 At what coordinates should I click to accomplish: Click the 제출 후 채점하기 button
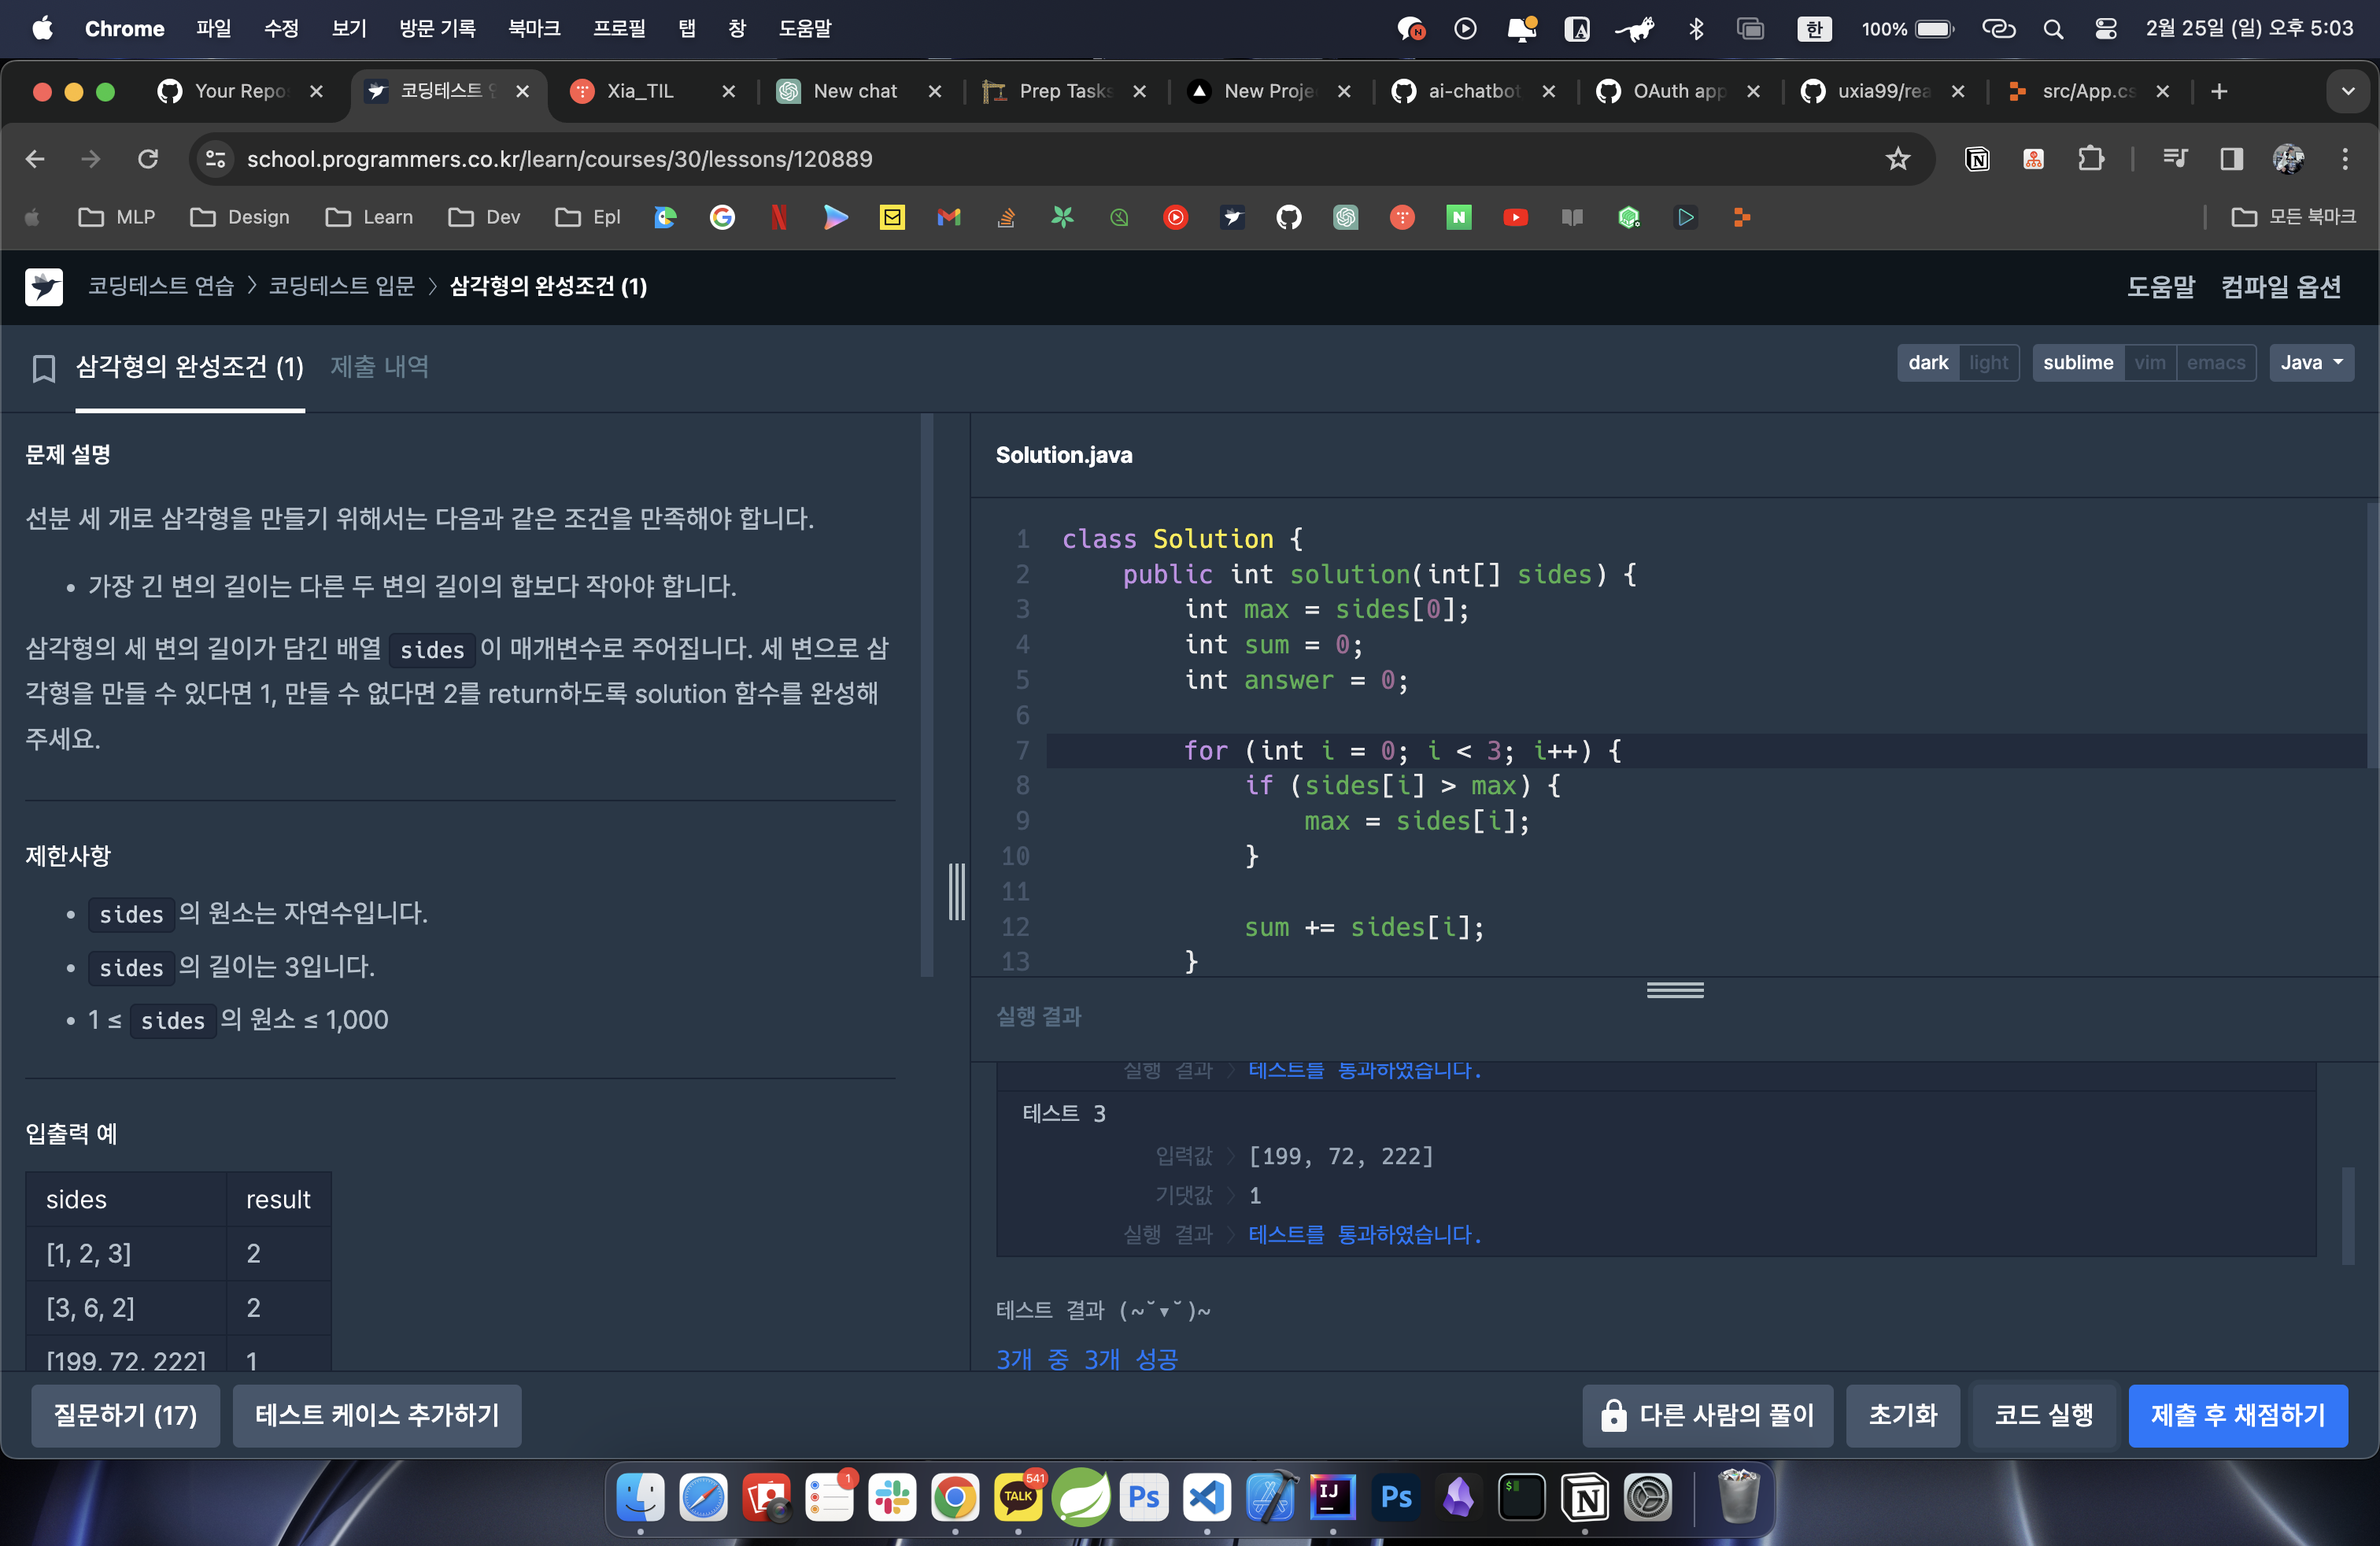2237,1415
